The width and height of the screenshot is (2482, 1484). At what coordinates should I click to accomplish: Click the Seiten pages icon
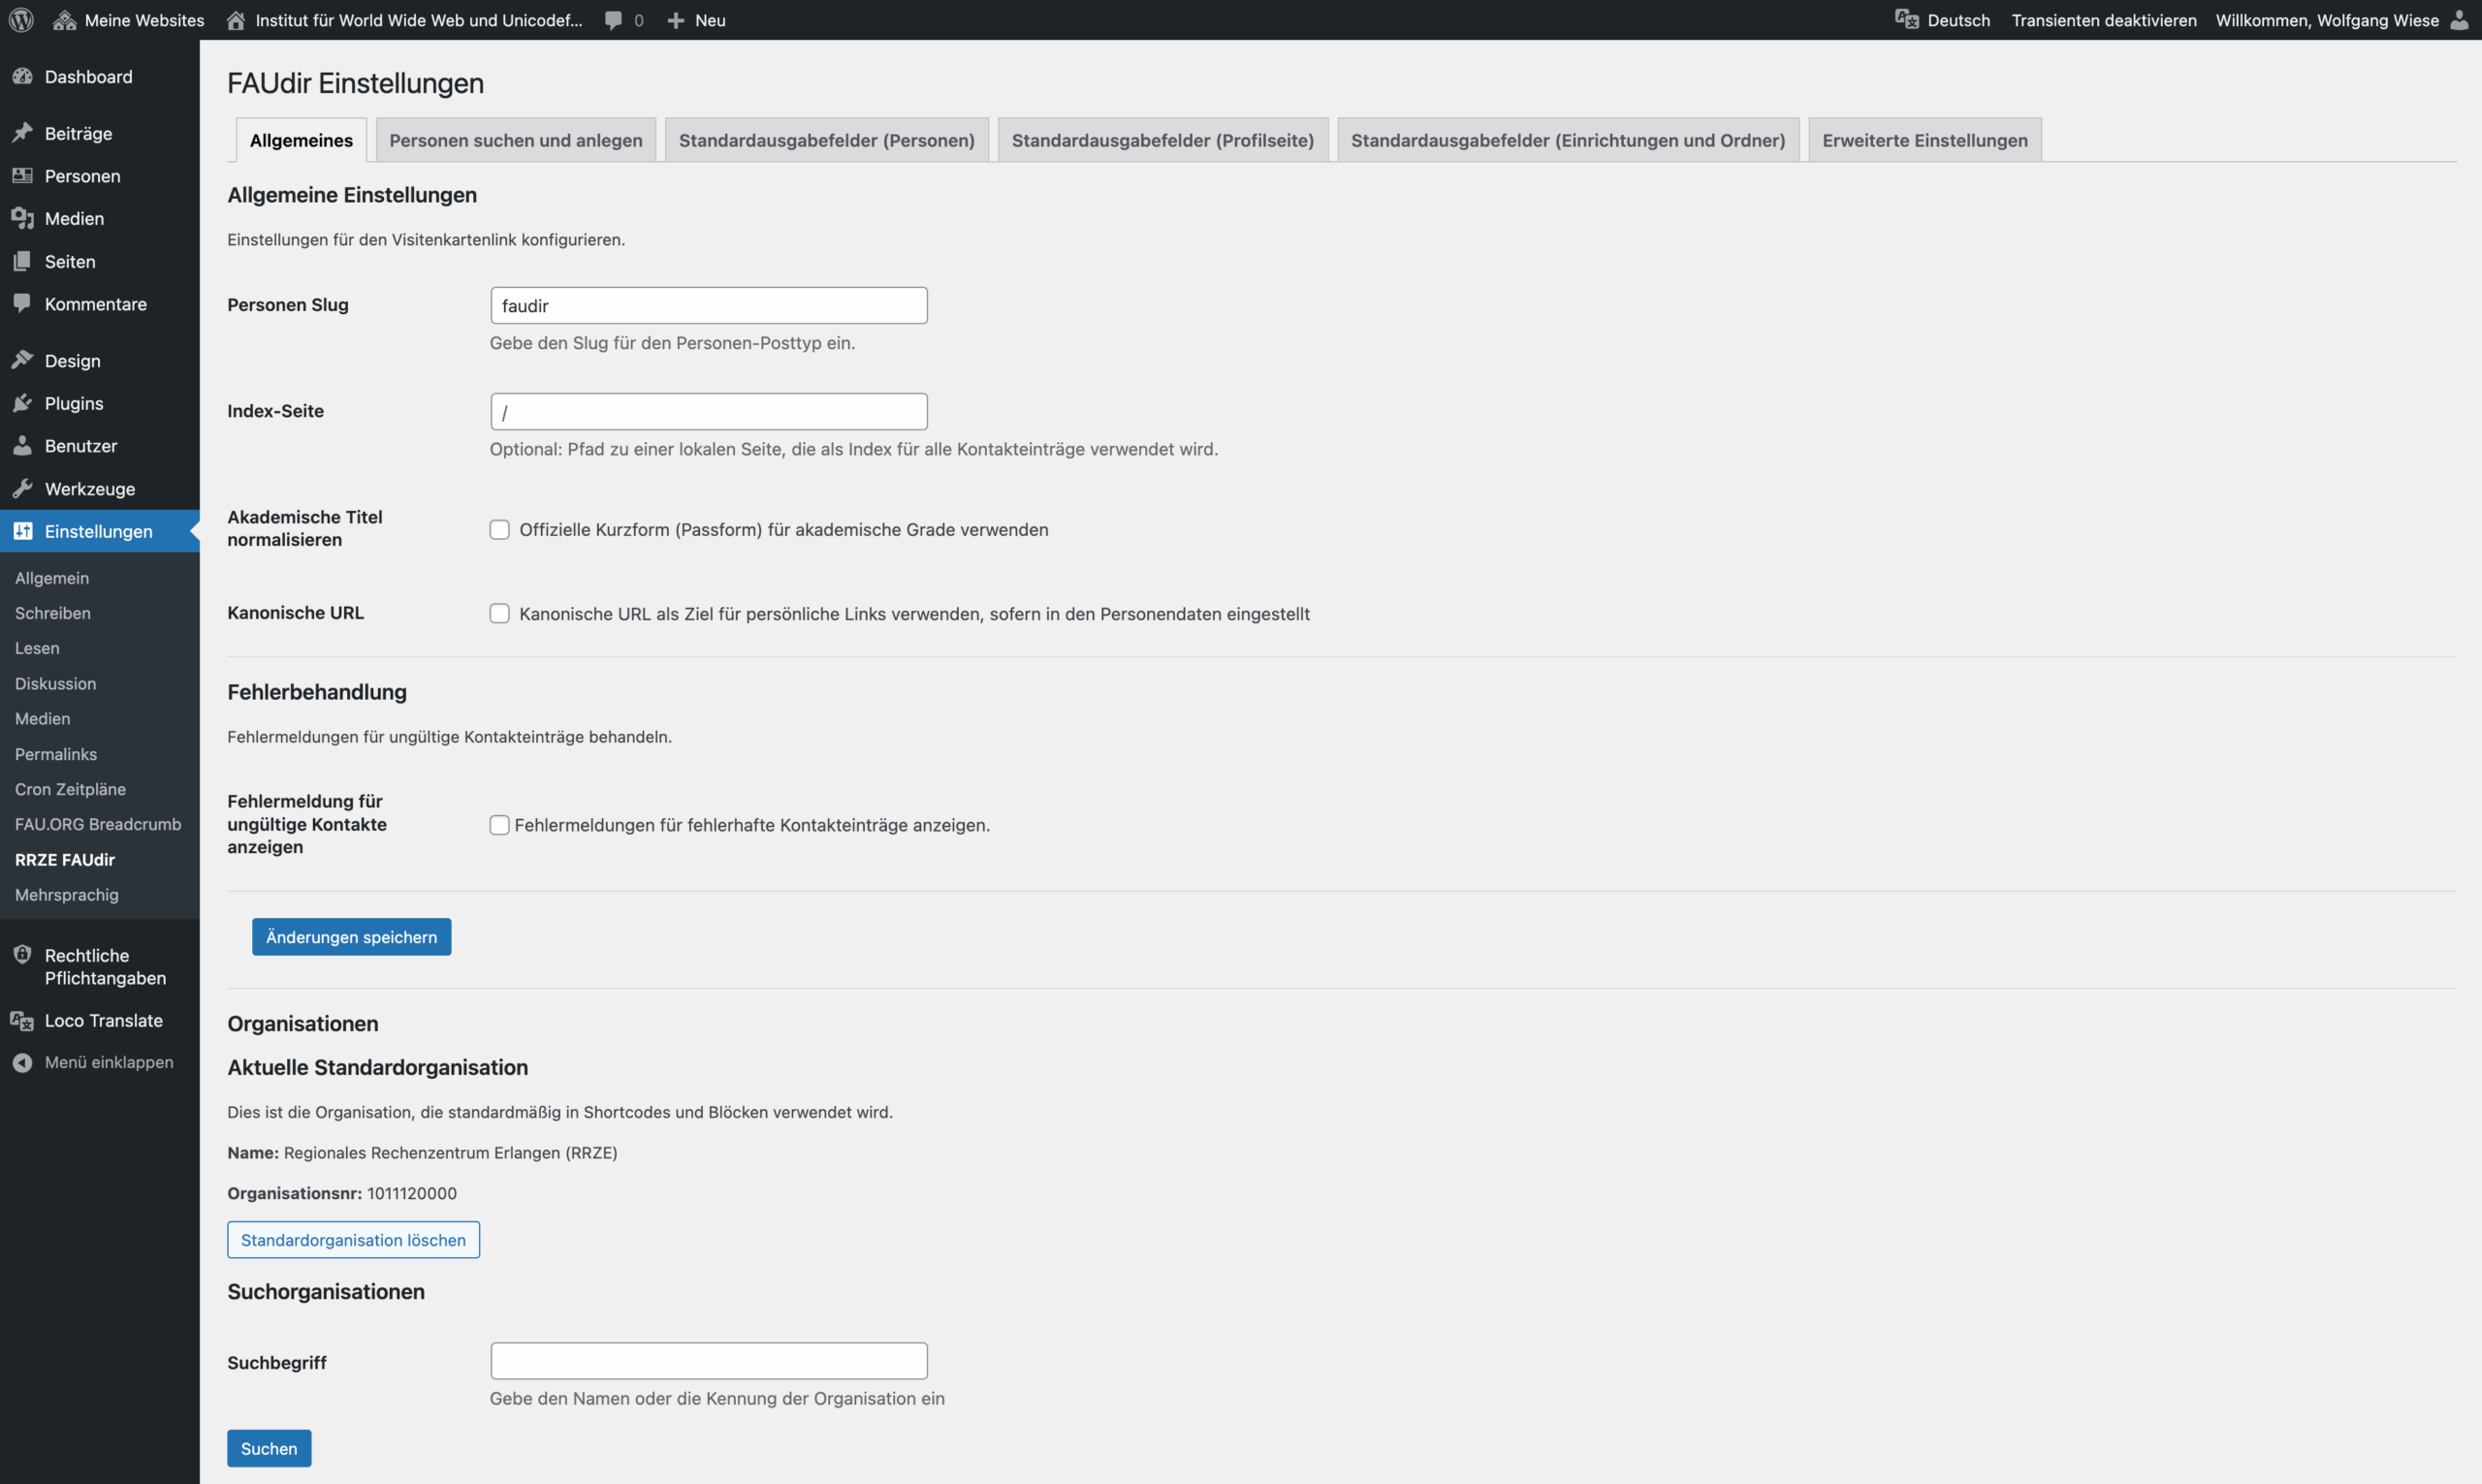[22, 261]
